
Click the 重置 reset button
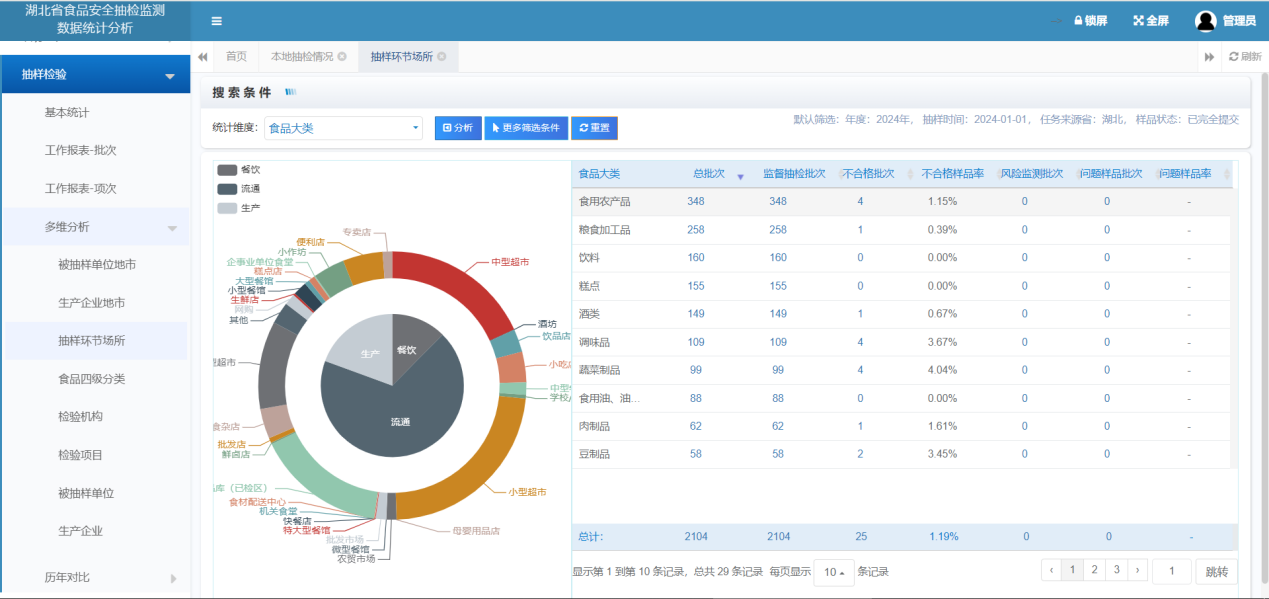pos(594,128)
